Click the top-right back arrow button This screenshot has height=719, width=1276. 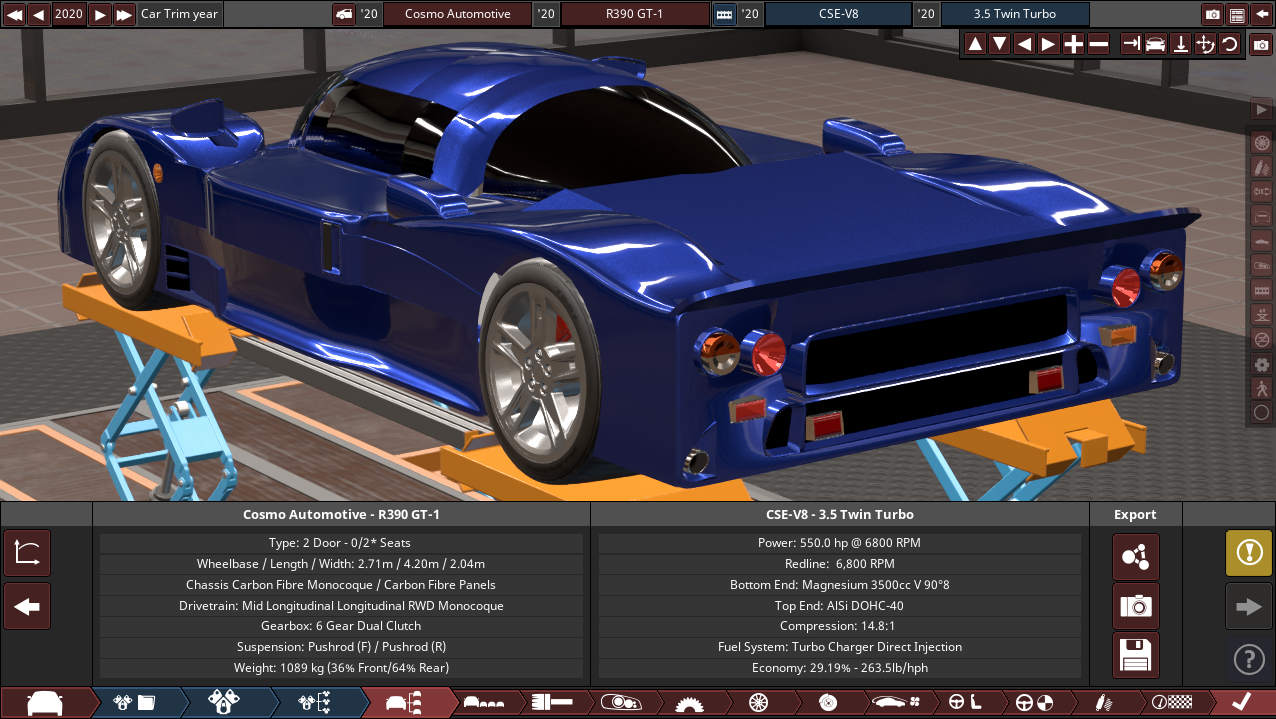pos(1262,14)
